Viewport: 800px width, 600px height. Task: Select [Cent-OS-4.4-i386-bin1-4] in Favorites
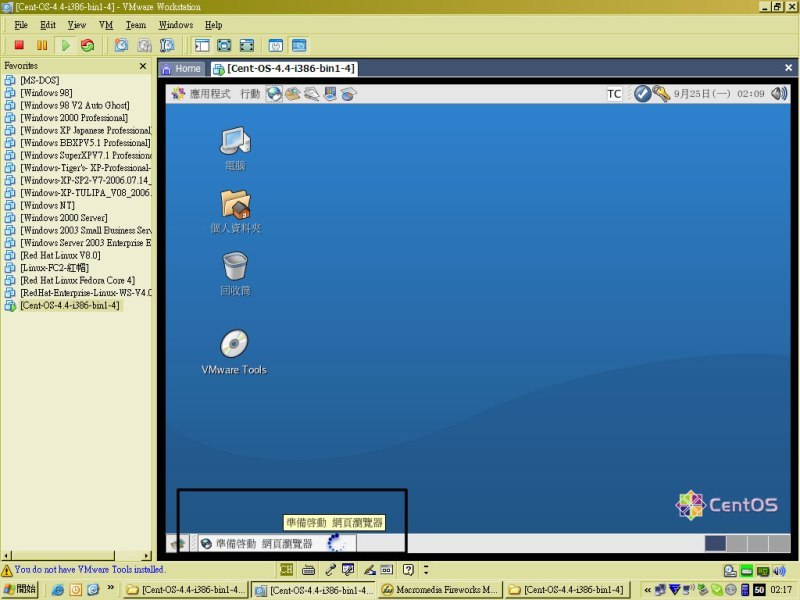[62, 305]
